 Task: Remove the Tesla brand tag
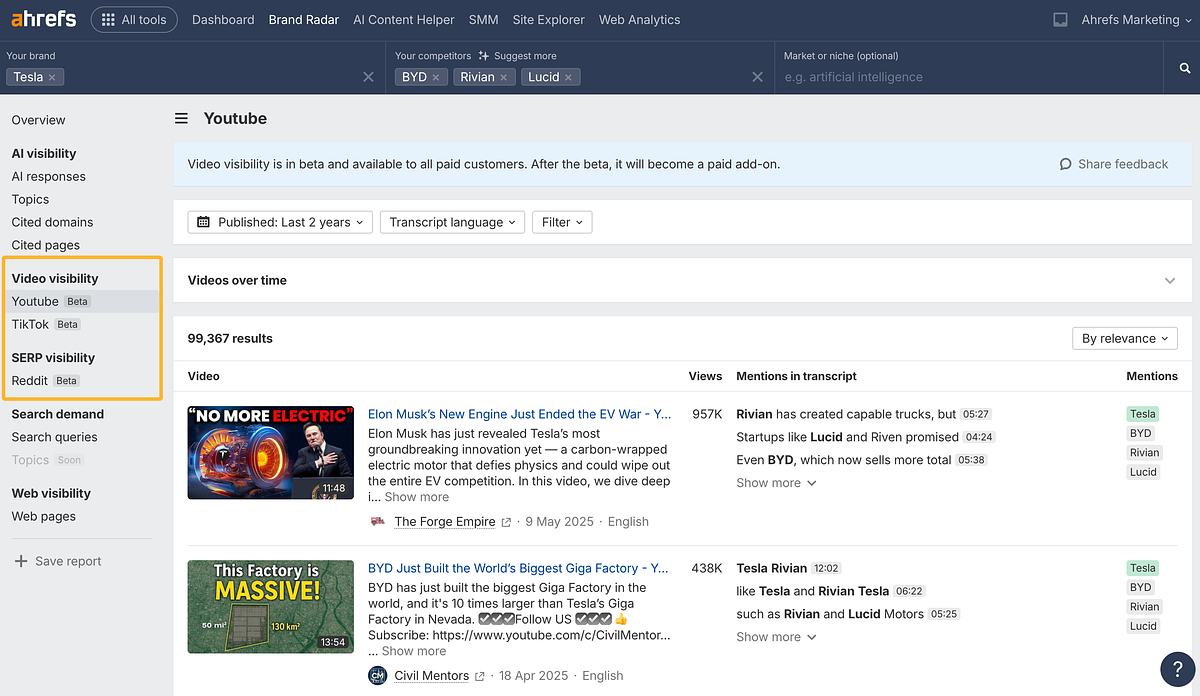tap(54, 77)
